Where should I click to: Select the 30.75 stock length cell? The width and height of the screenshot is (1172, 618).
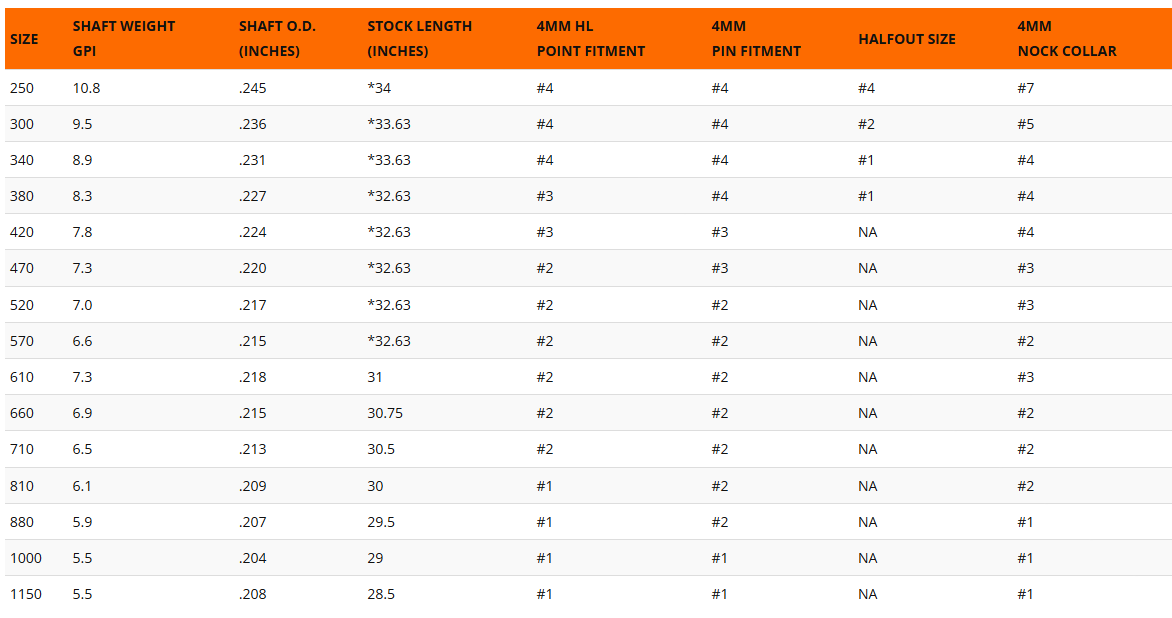(385, 413)
